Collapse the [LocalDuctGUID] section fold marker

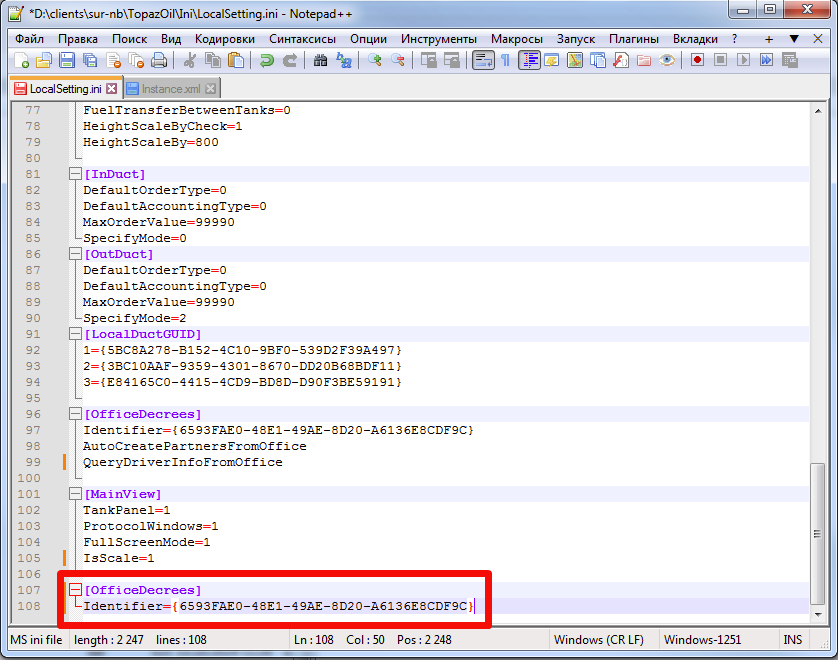click(75, 334)
